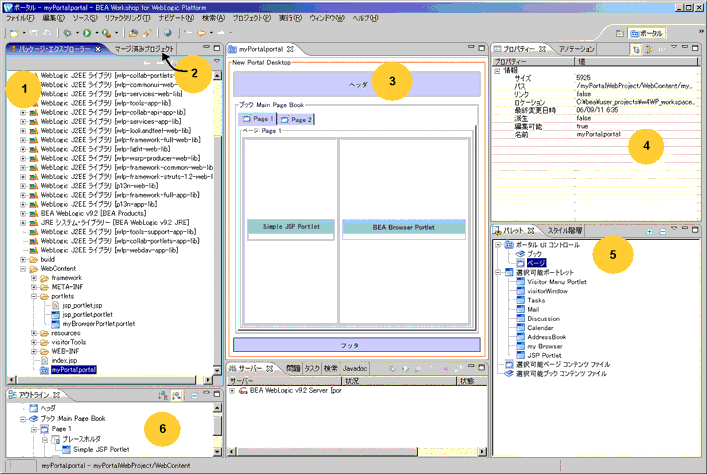This screenshot has width=707, height=474.
Task: Click the jsp_portlet.jsp file icon
Action: point(55,305)
